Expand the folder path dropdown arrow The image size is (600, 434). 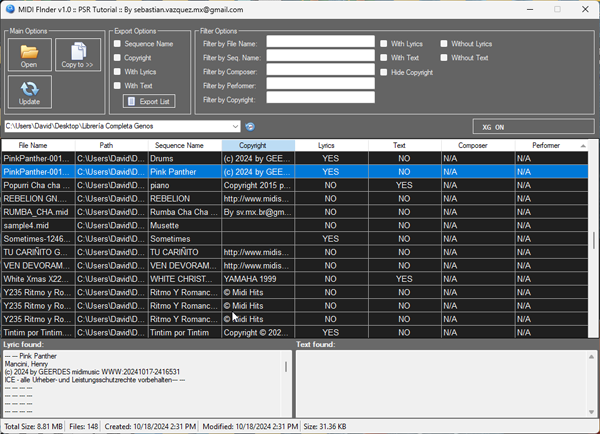[235, 126]
